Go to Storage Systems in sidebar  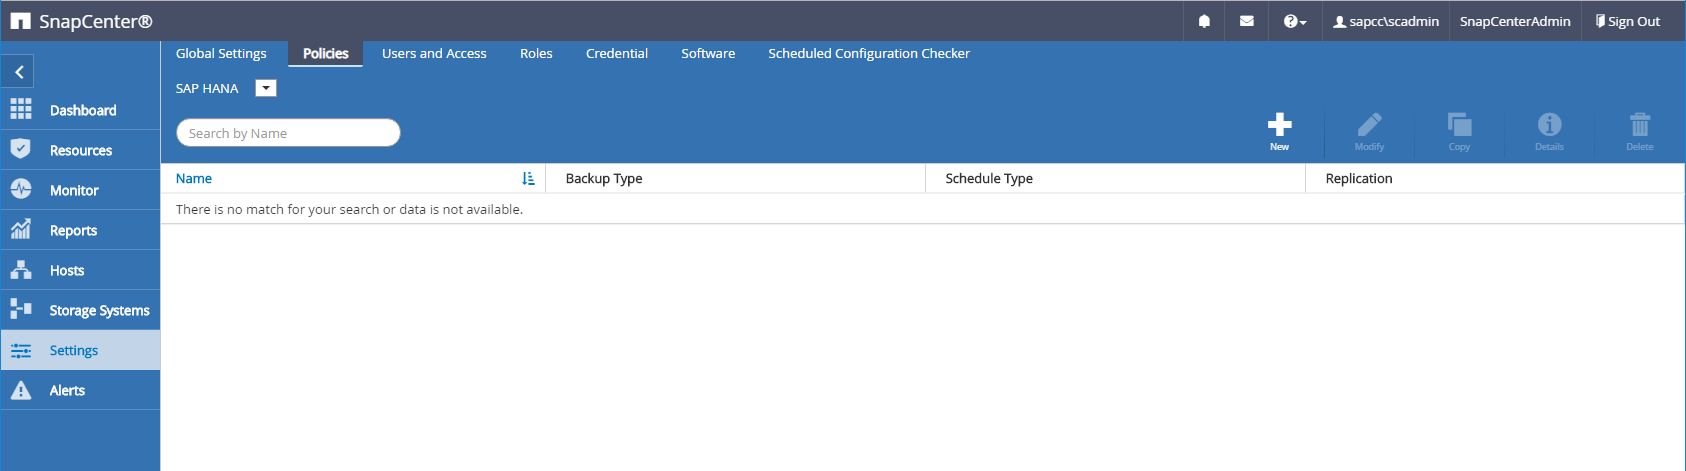[98, 310]
